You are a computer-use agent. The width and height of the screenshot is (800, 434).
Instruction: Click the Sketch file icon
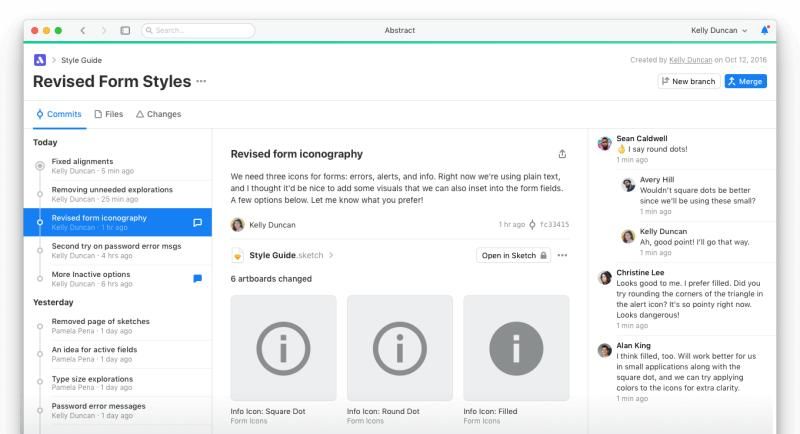(x=237, y=255)
